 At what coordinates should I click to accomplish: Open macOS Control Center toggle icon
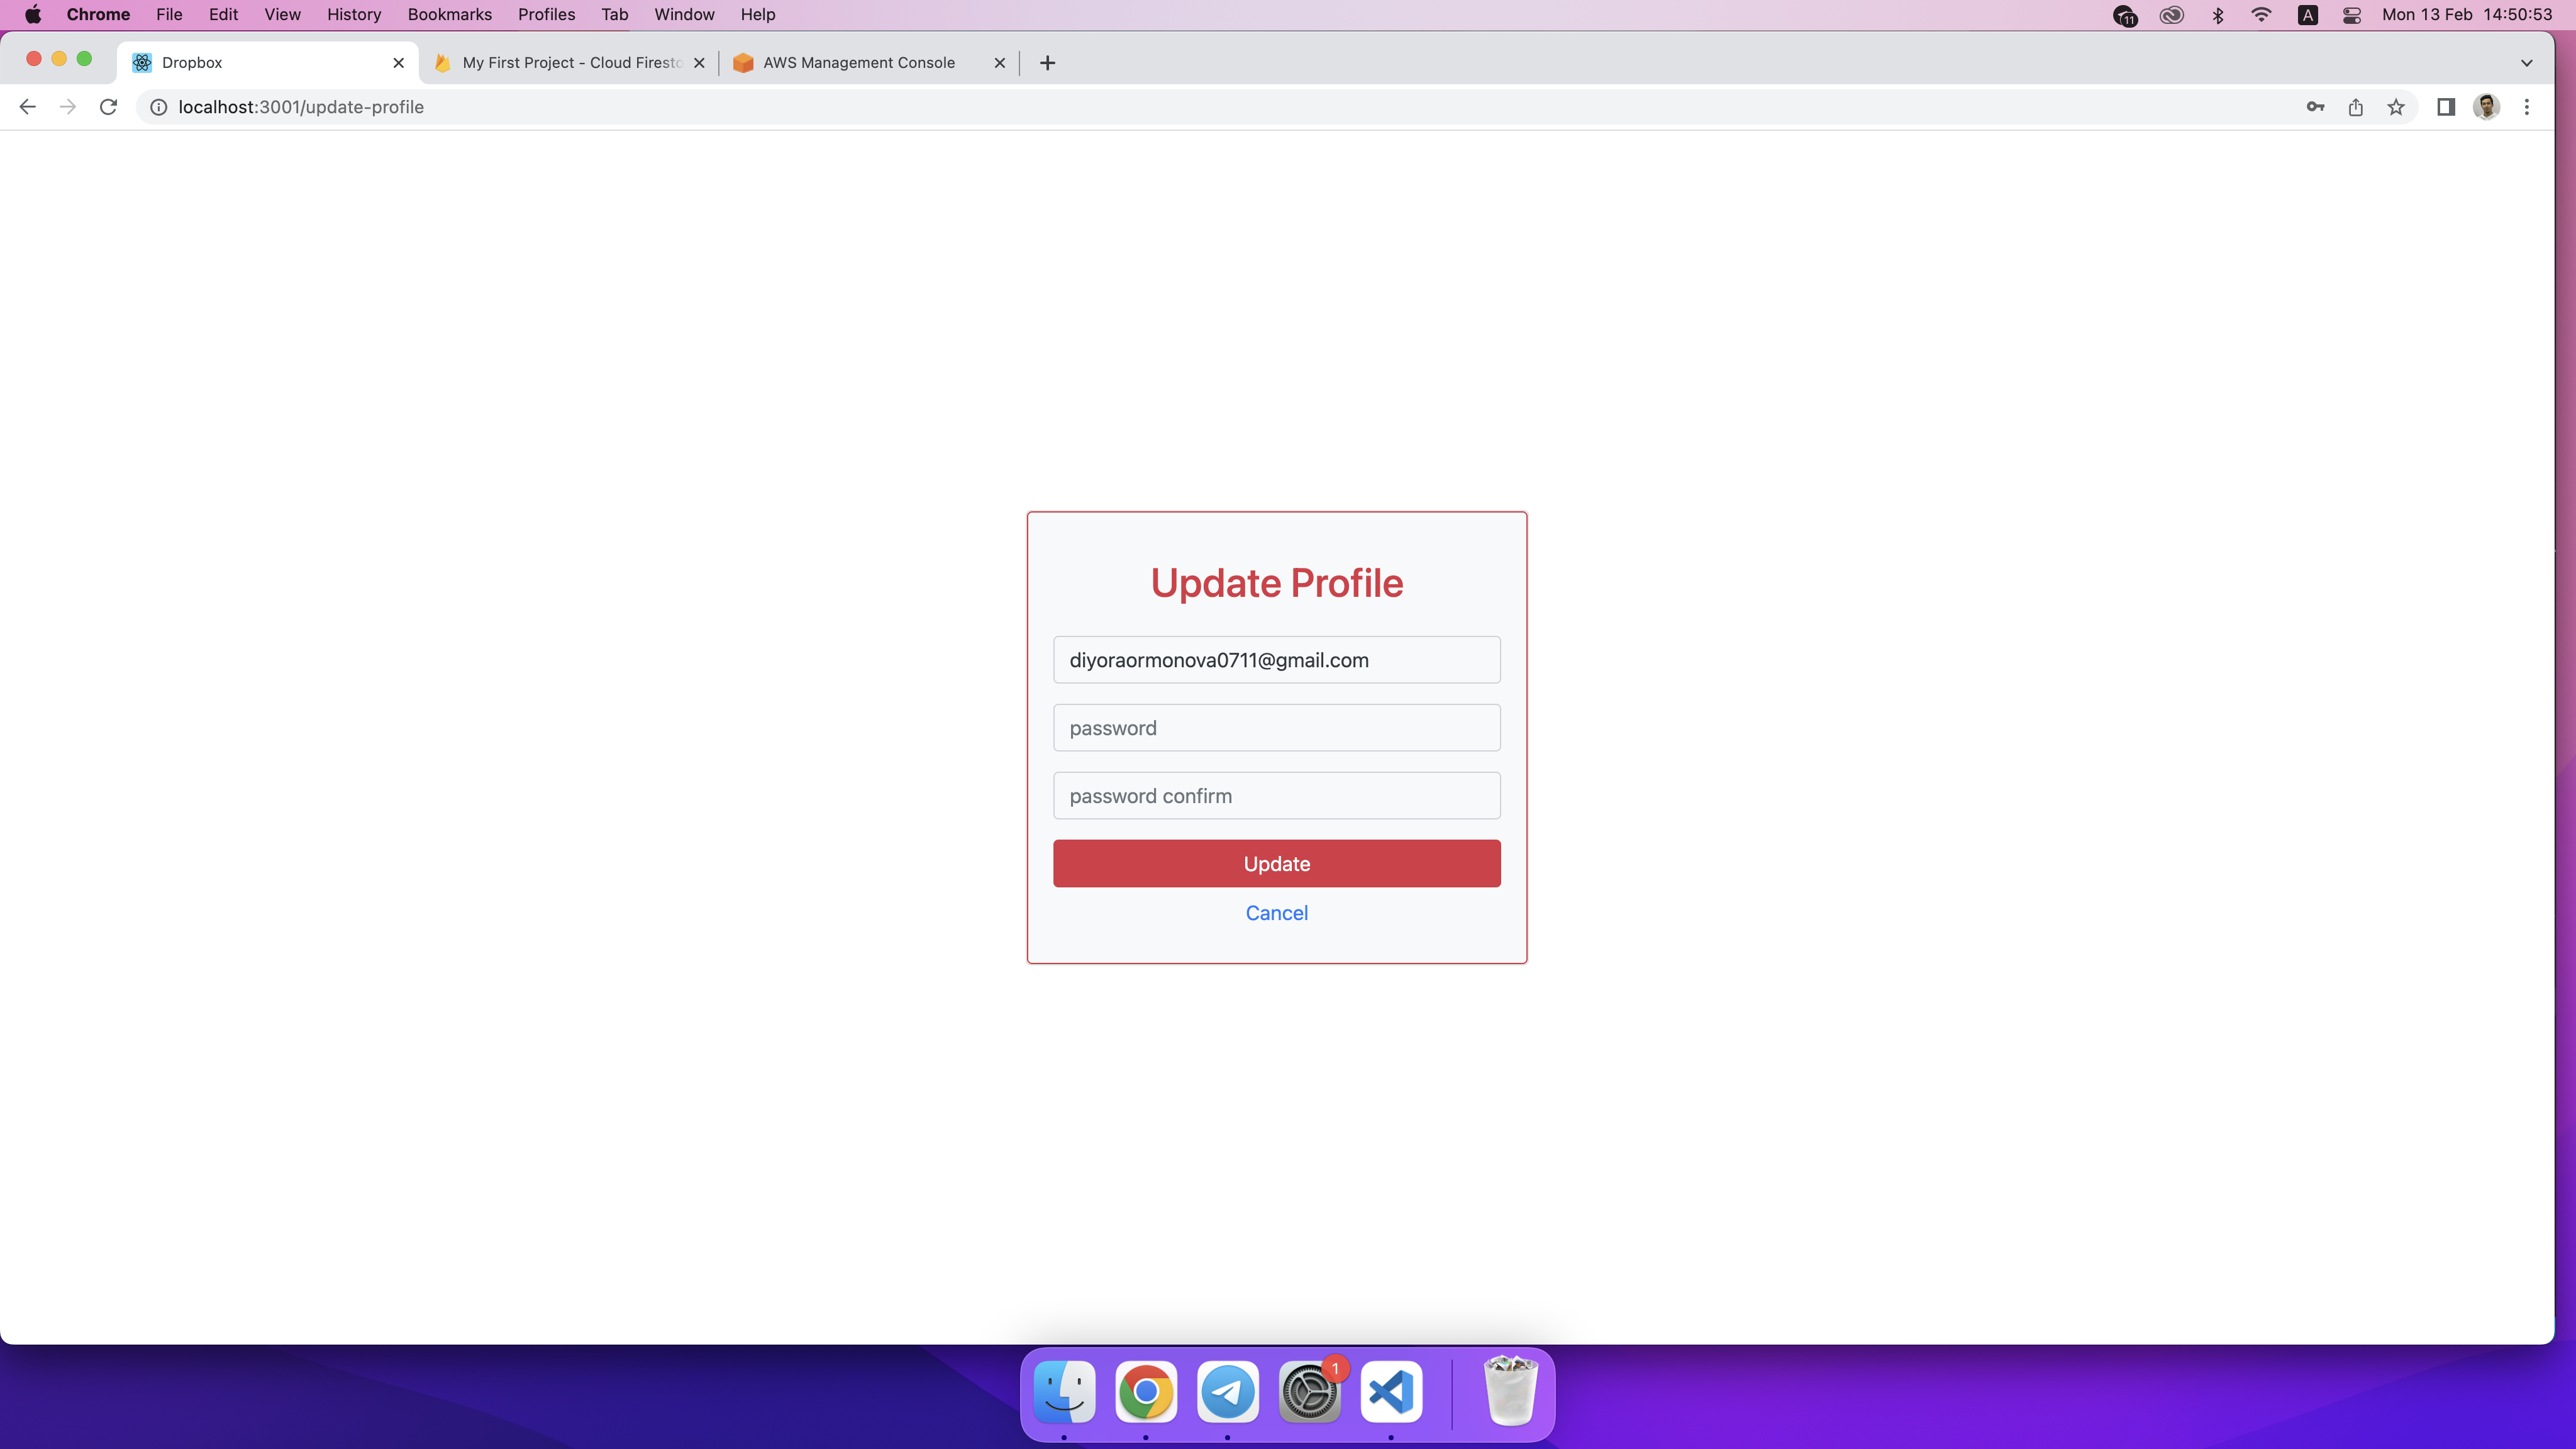coord(2352,15)
